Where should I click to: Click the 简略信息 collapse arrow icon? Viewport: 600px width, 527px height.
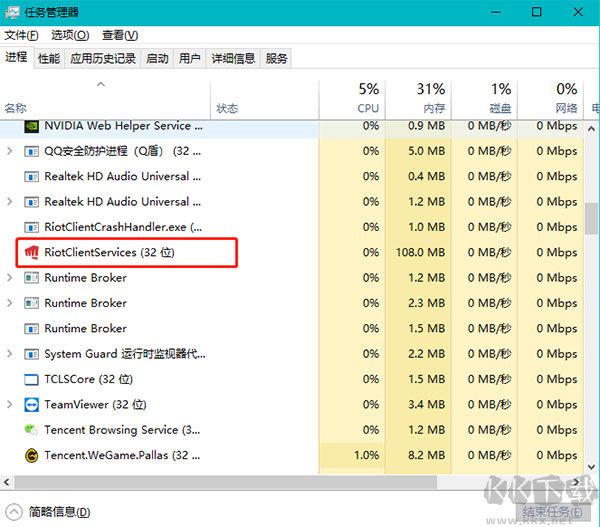[x=14, y=512]
